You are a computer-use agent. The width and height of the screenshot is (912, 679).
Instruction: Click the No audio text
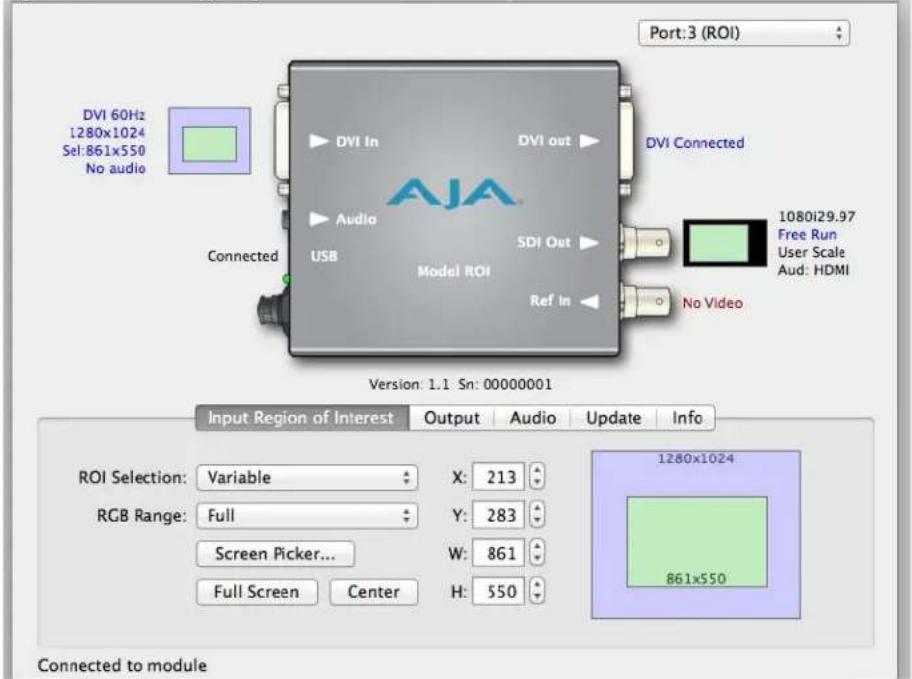116,169
